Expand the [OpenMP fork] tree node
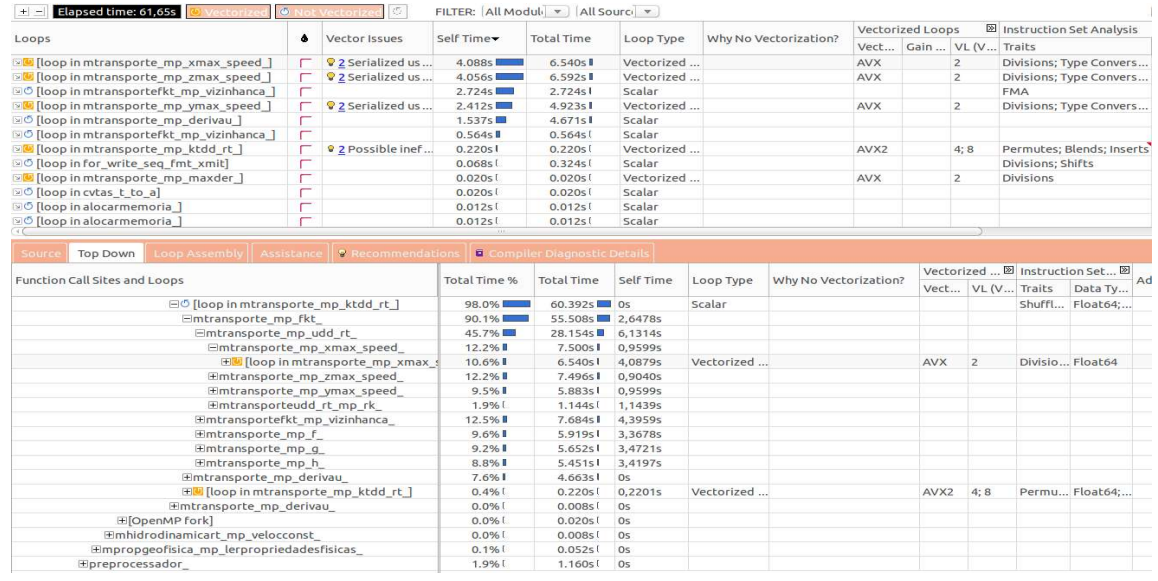The width and height of the screenshot is (1158, 581). [120, 520]
